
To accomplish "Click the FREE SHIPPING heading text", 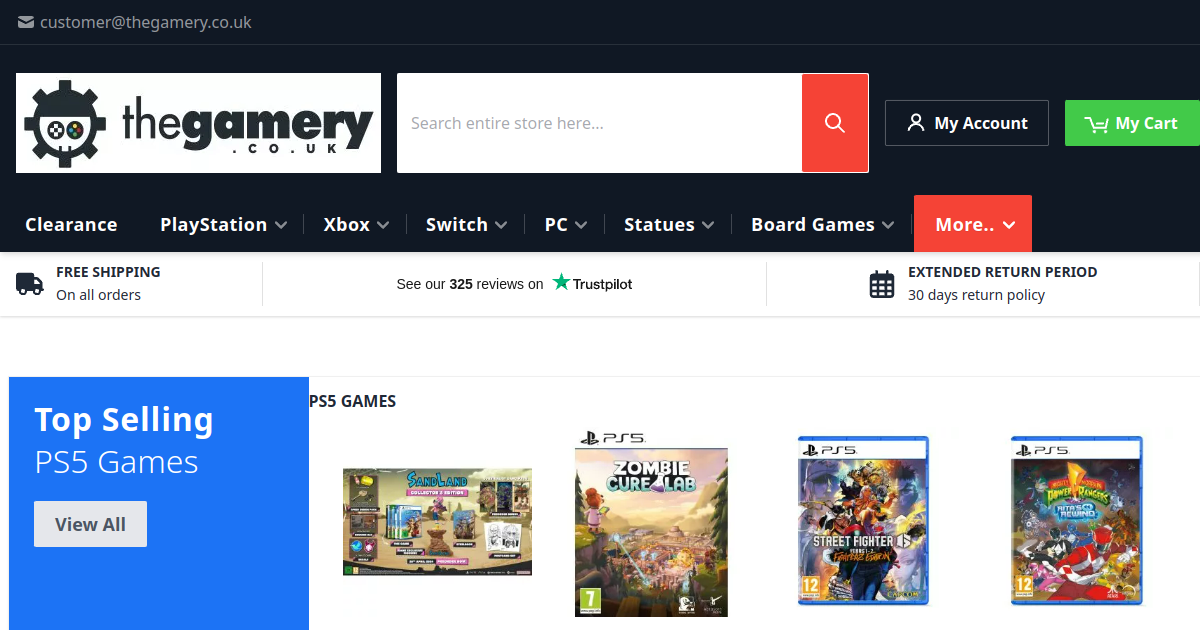I will (108, 272).
